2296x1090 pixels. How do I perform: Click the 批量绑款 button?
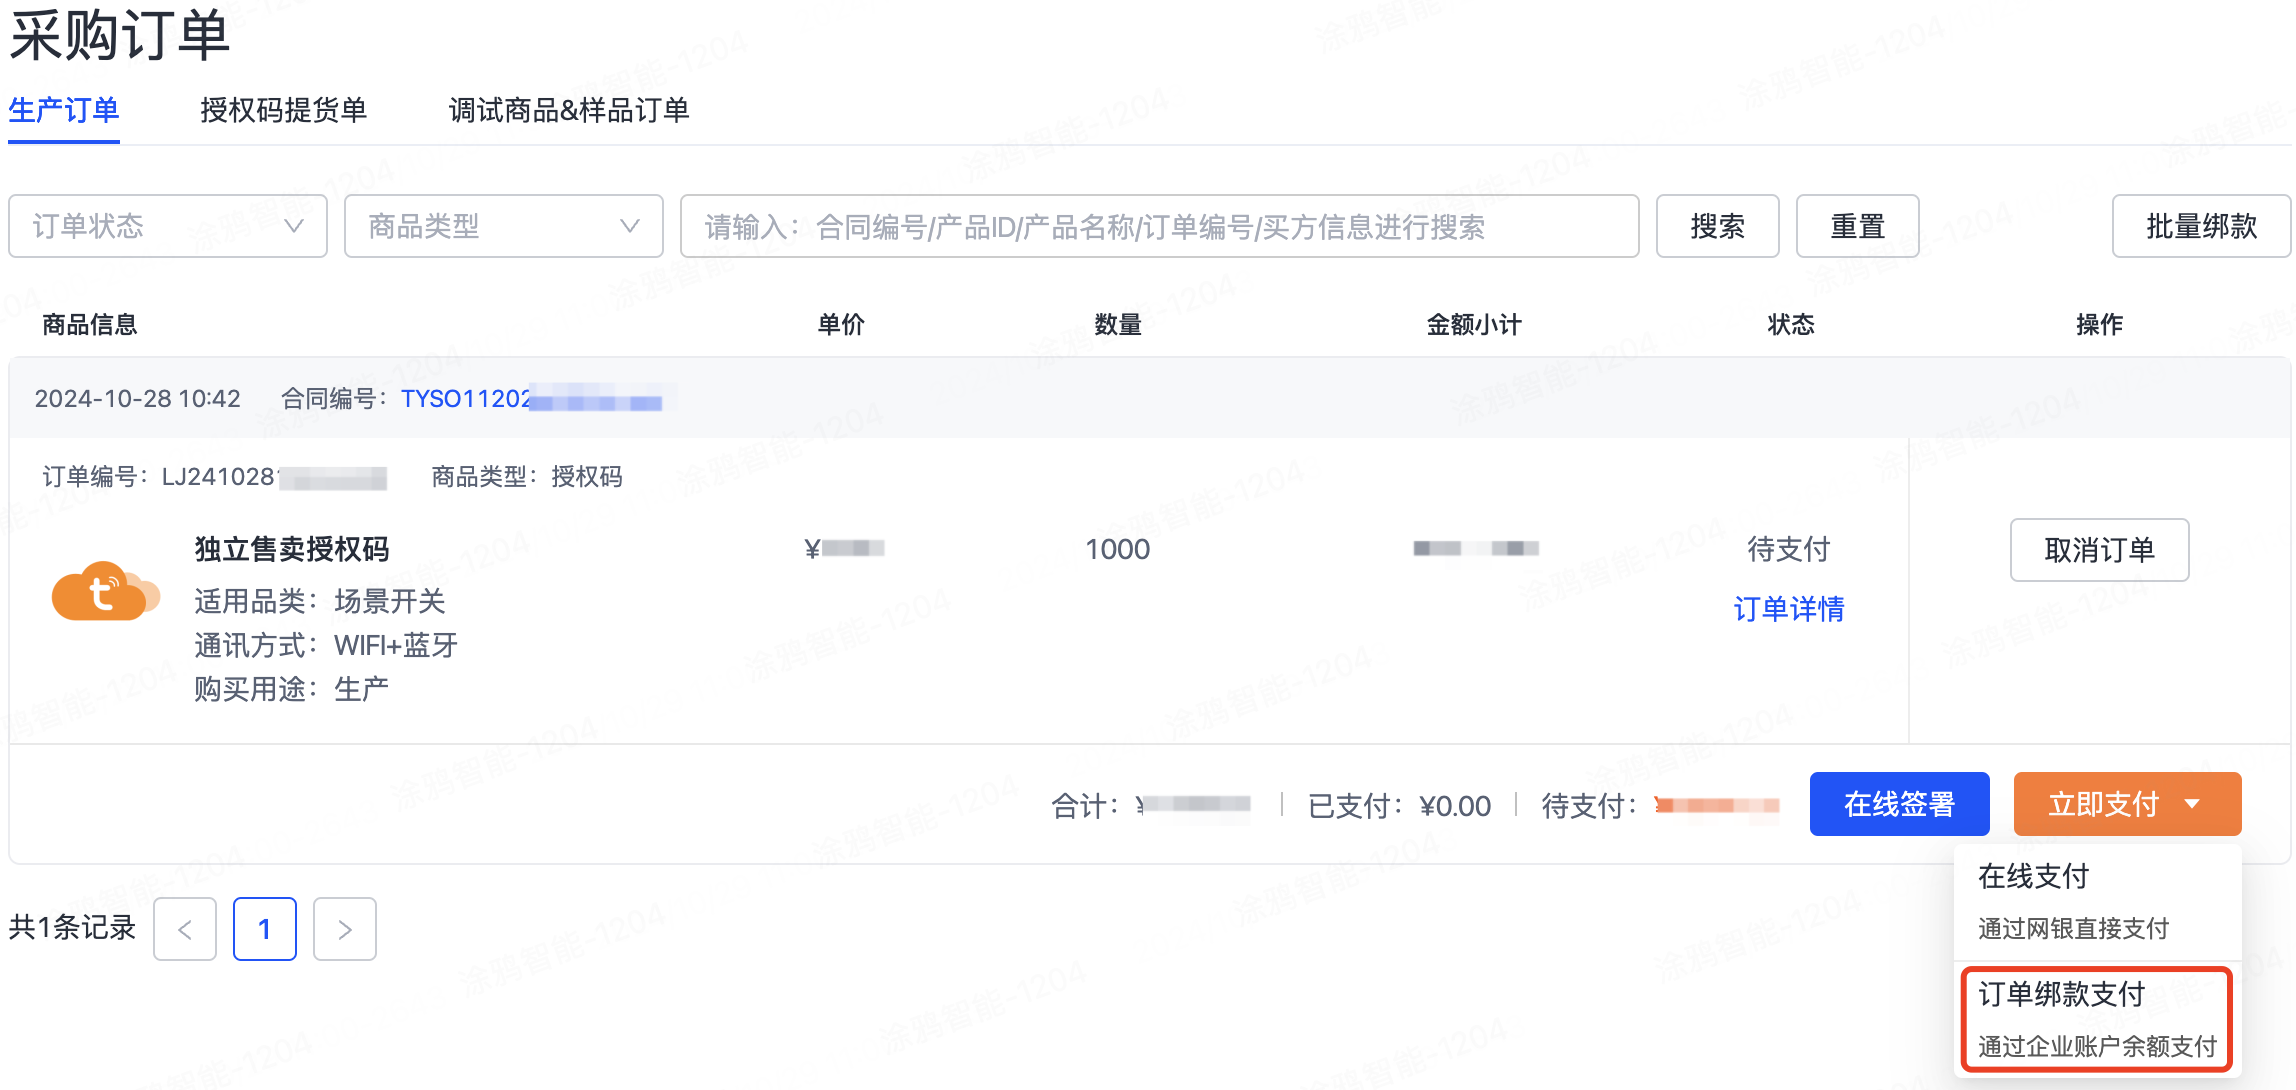2202,226
